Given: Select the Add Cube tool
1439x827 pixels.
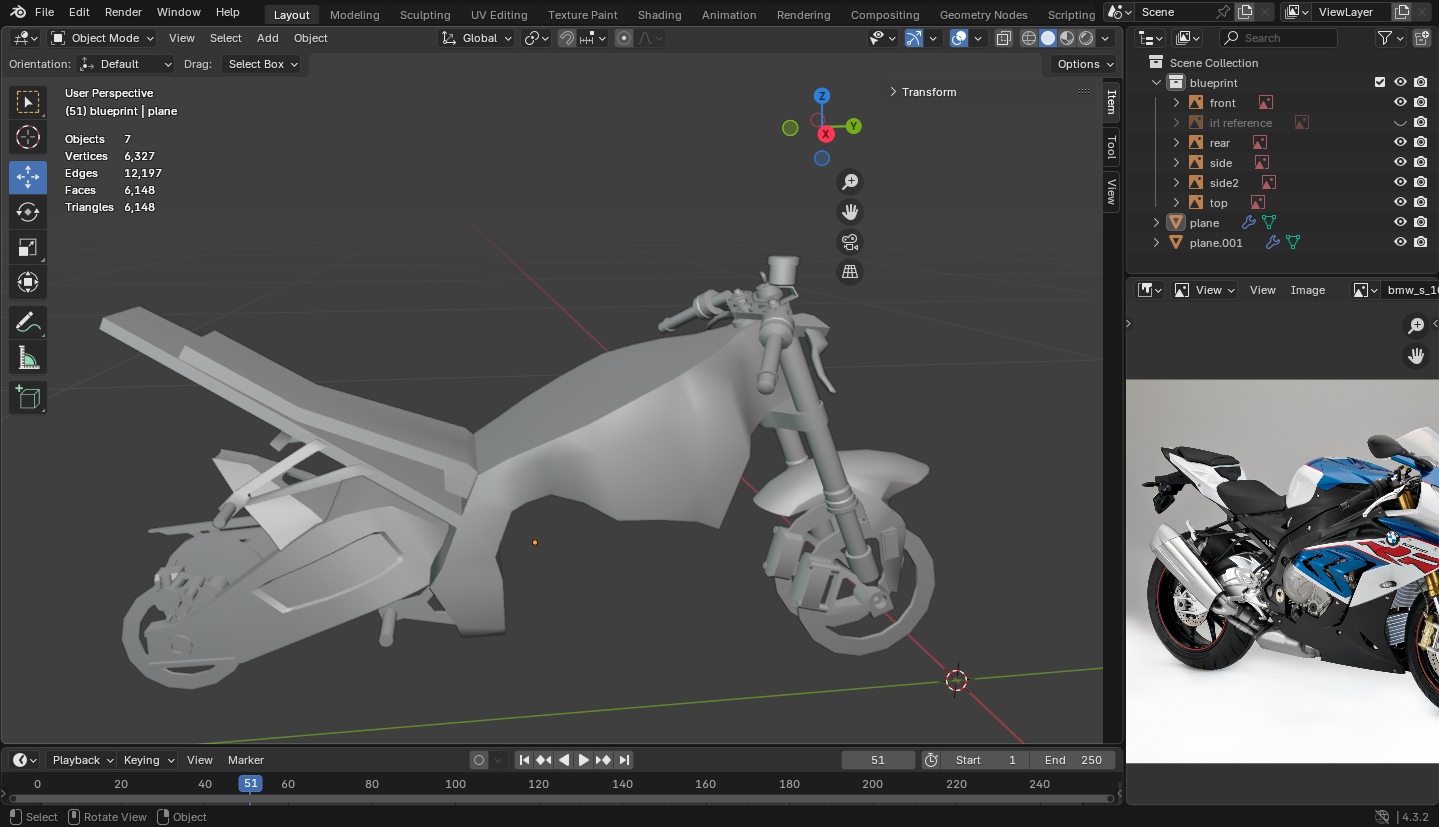Looking at the screenshot, I should (x=28, y=397).
